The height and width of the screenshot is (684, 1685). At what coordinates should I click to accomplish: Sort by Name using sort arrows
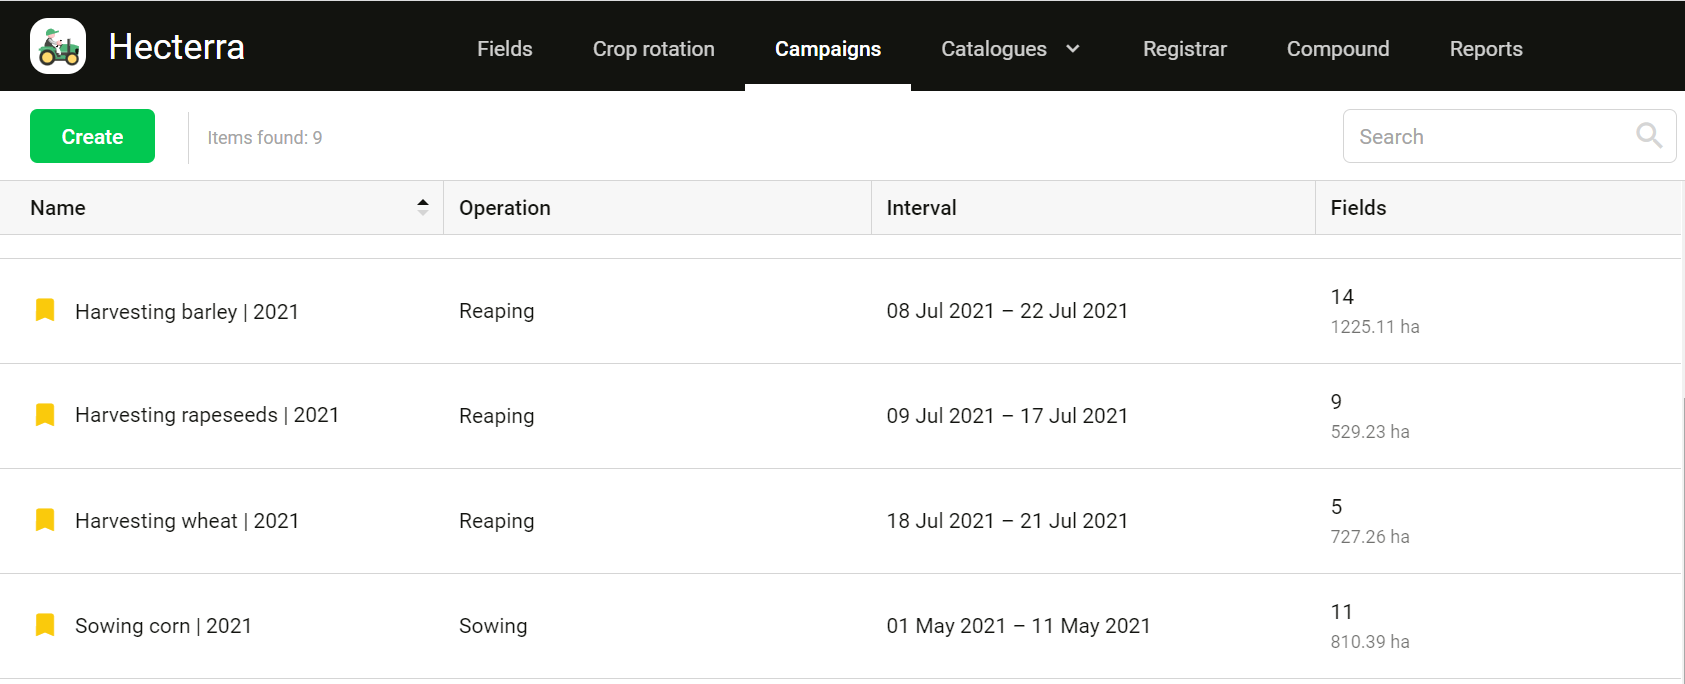click(x=423, y=207)
